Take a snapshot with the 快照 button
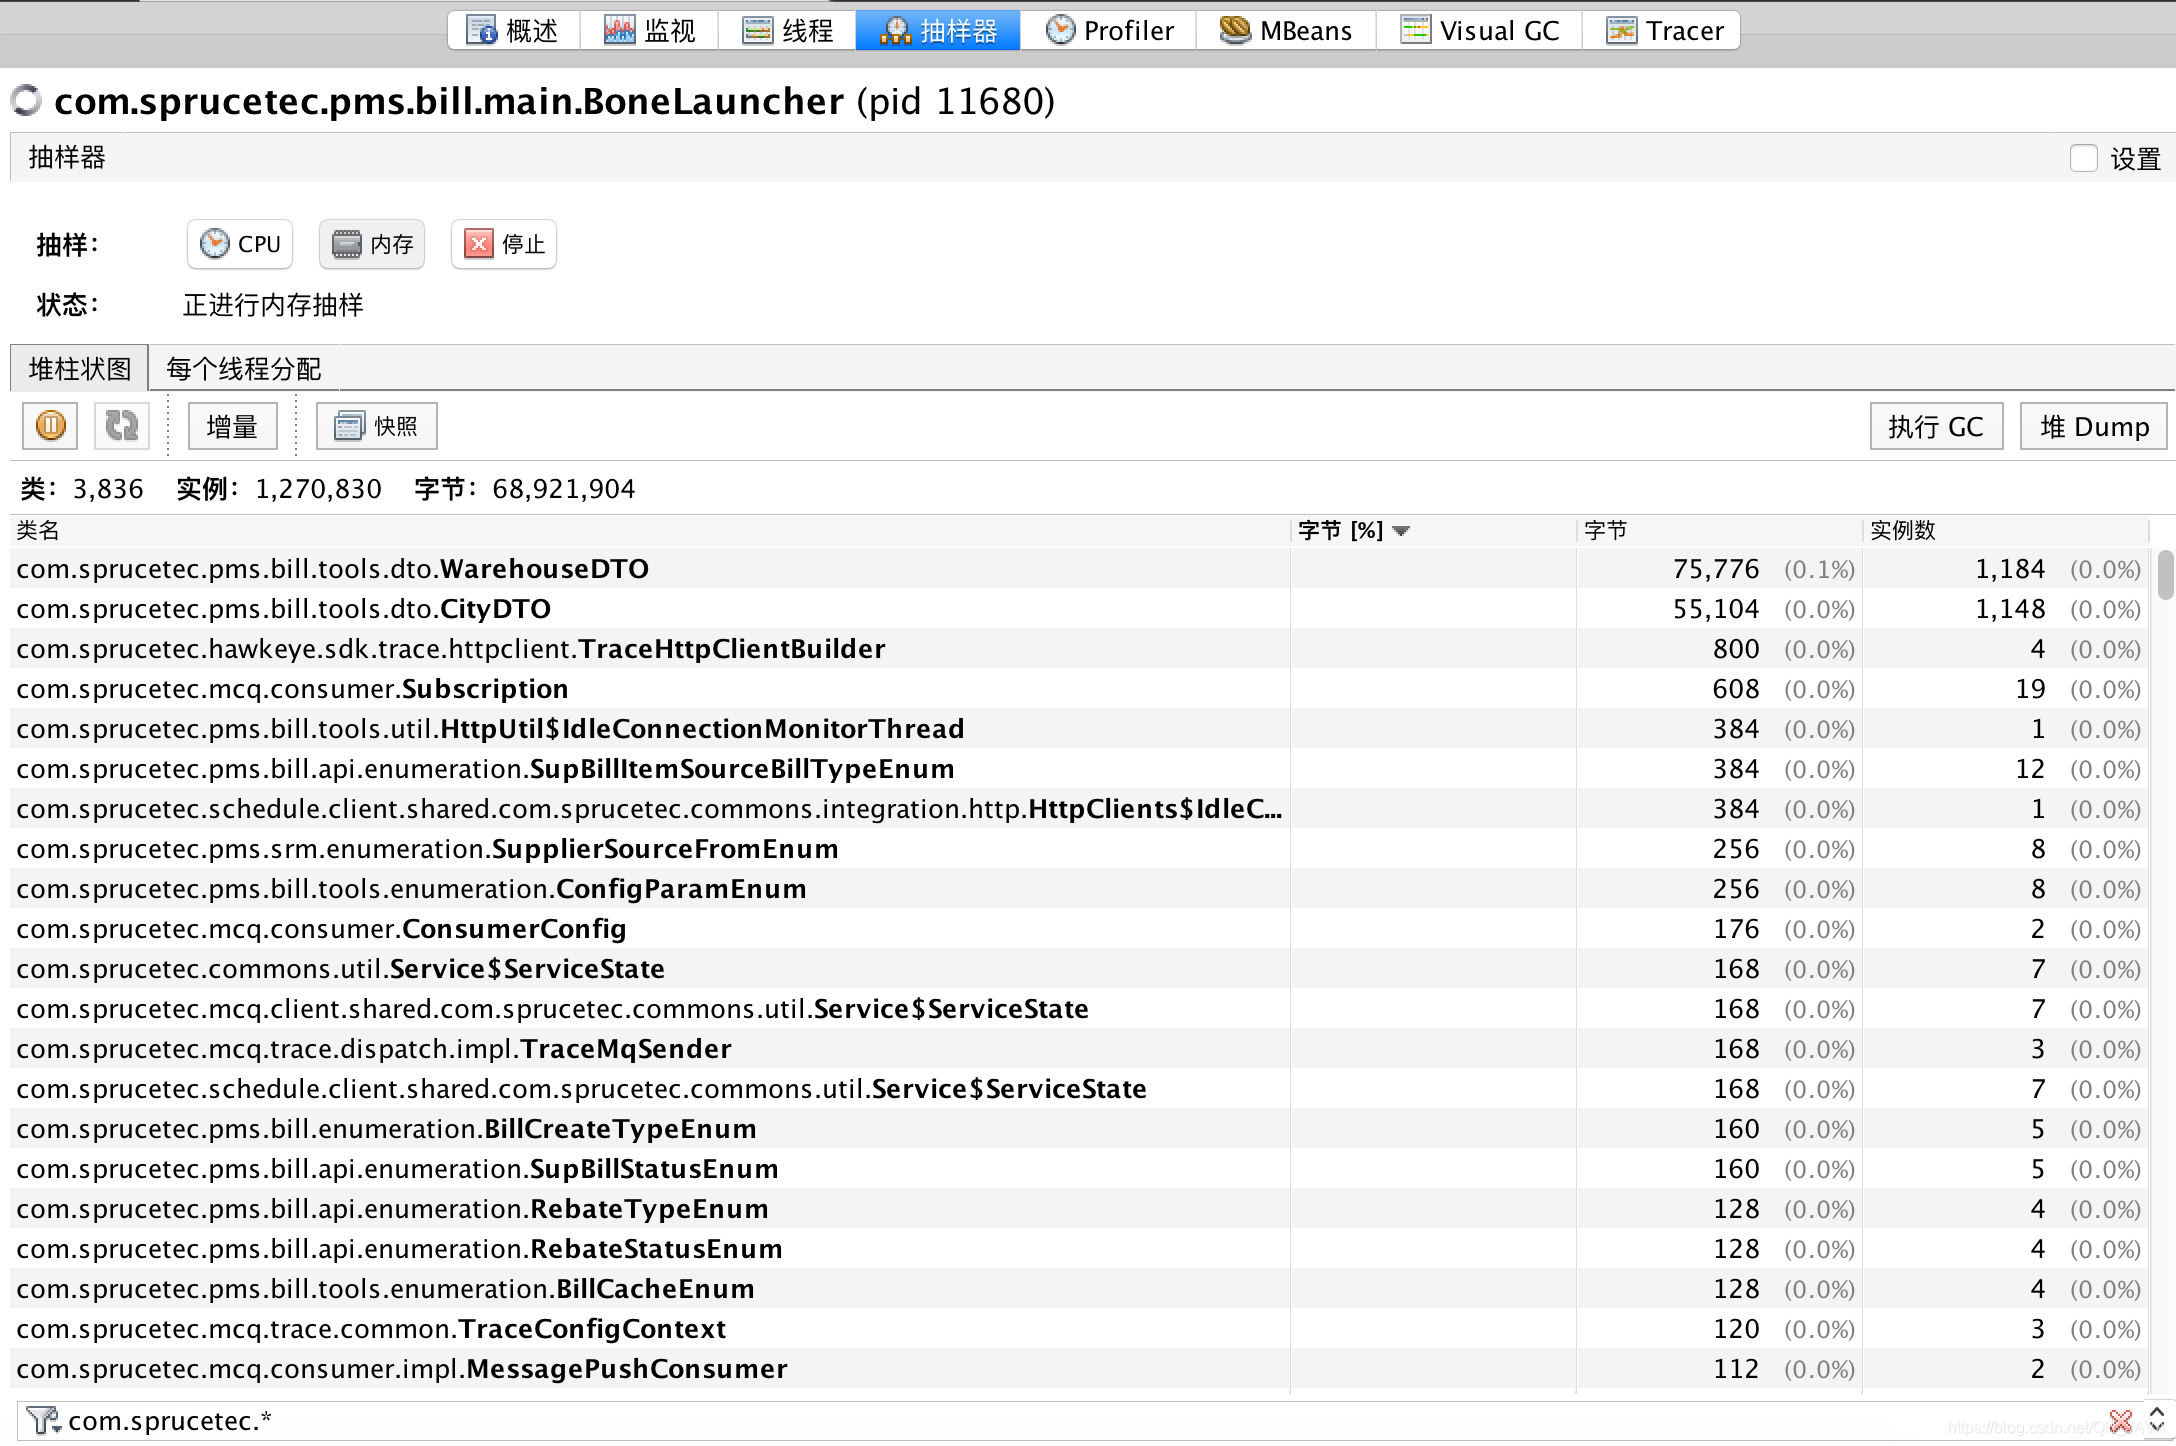2176x1446 pixels. (377, 427)
